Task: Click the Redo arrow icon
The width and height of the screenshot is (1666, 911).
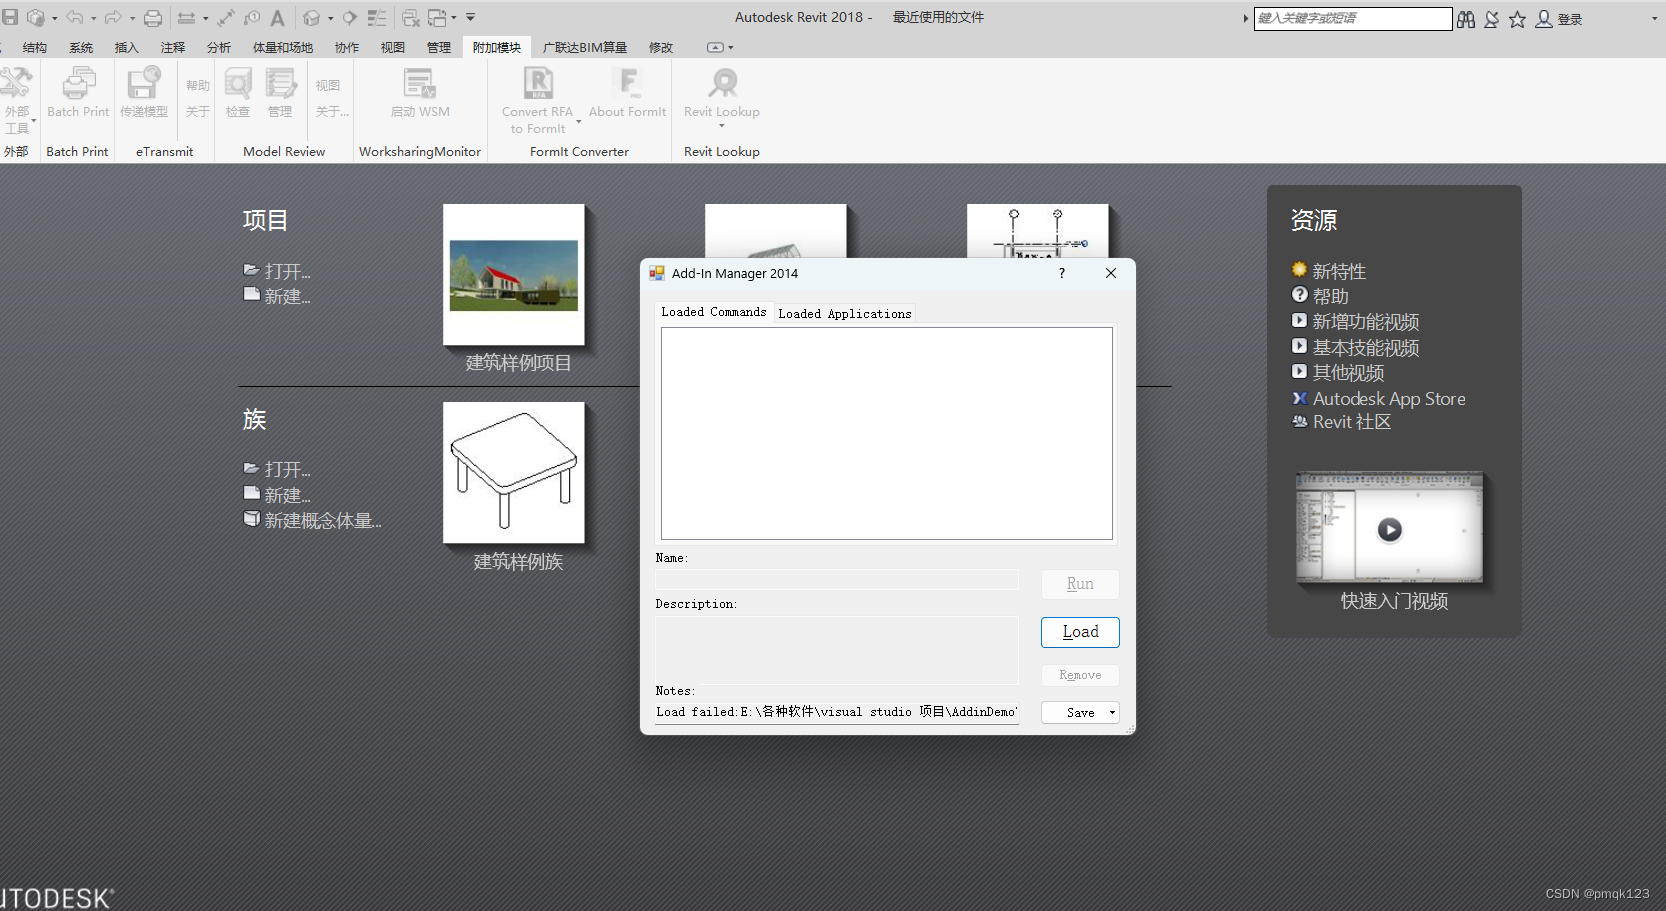Action: [113, 17]
